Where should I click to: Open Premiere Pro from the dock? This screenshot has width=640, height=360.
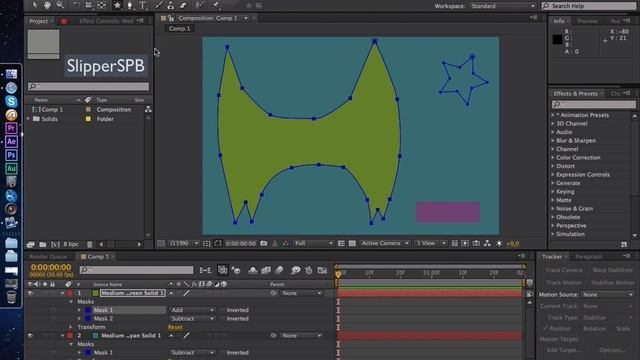(11, 128)
